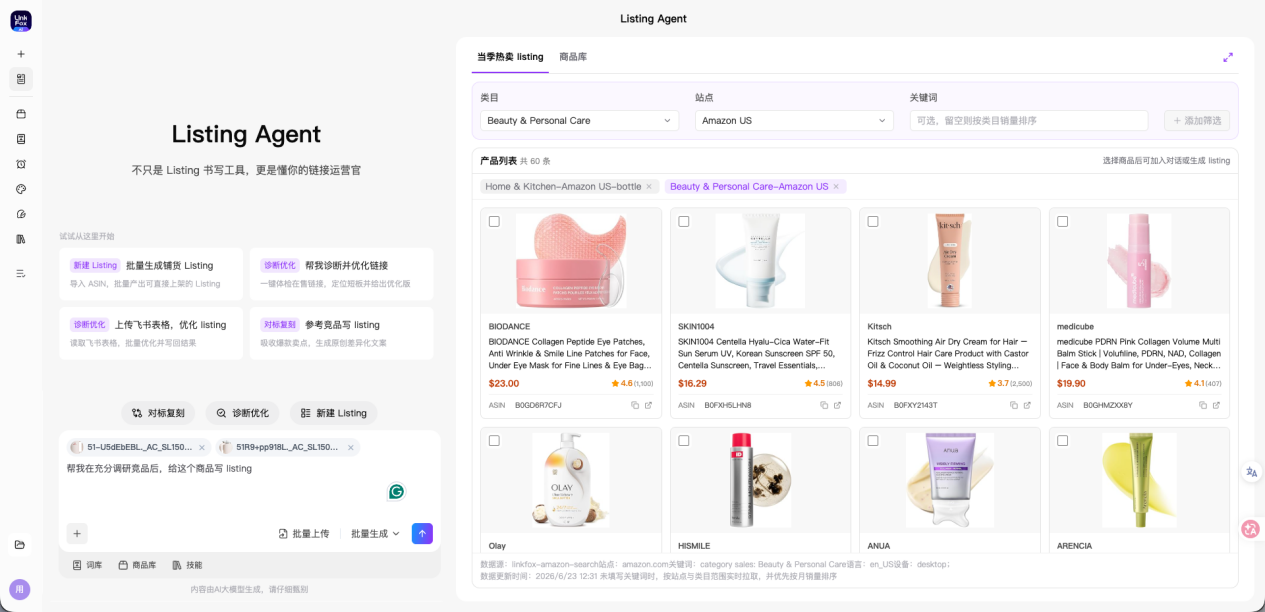Select the BIODANCE product checkbox
Screen dimensions: 1265x612
(494, 221)
